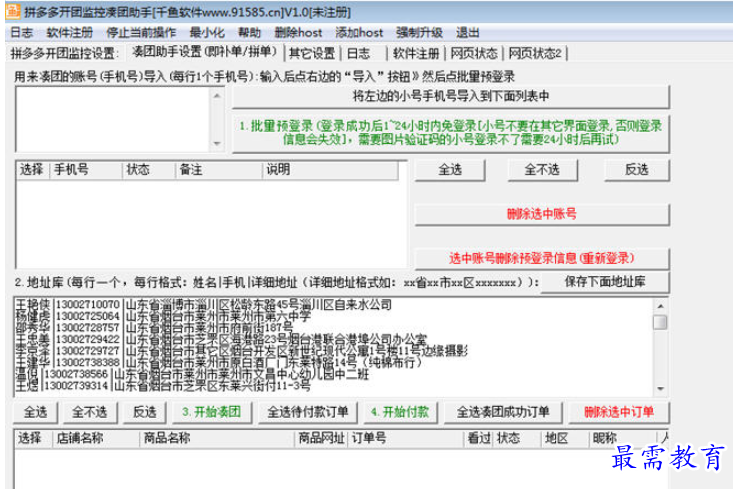
Task: Click the red 删除选中账号 button
Action: tap(542, 214)
